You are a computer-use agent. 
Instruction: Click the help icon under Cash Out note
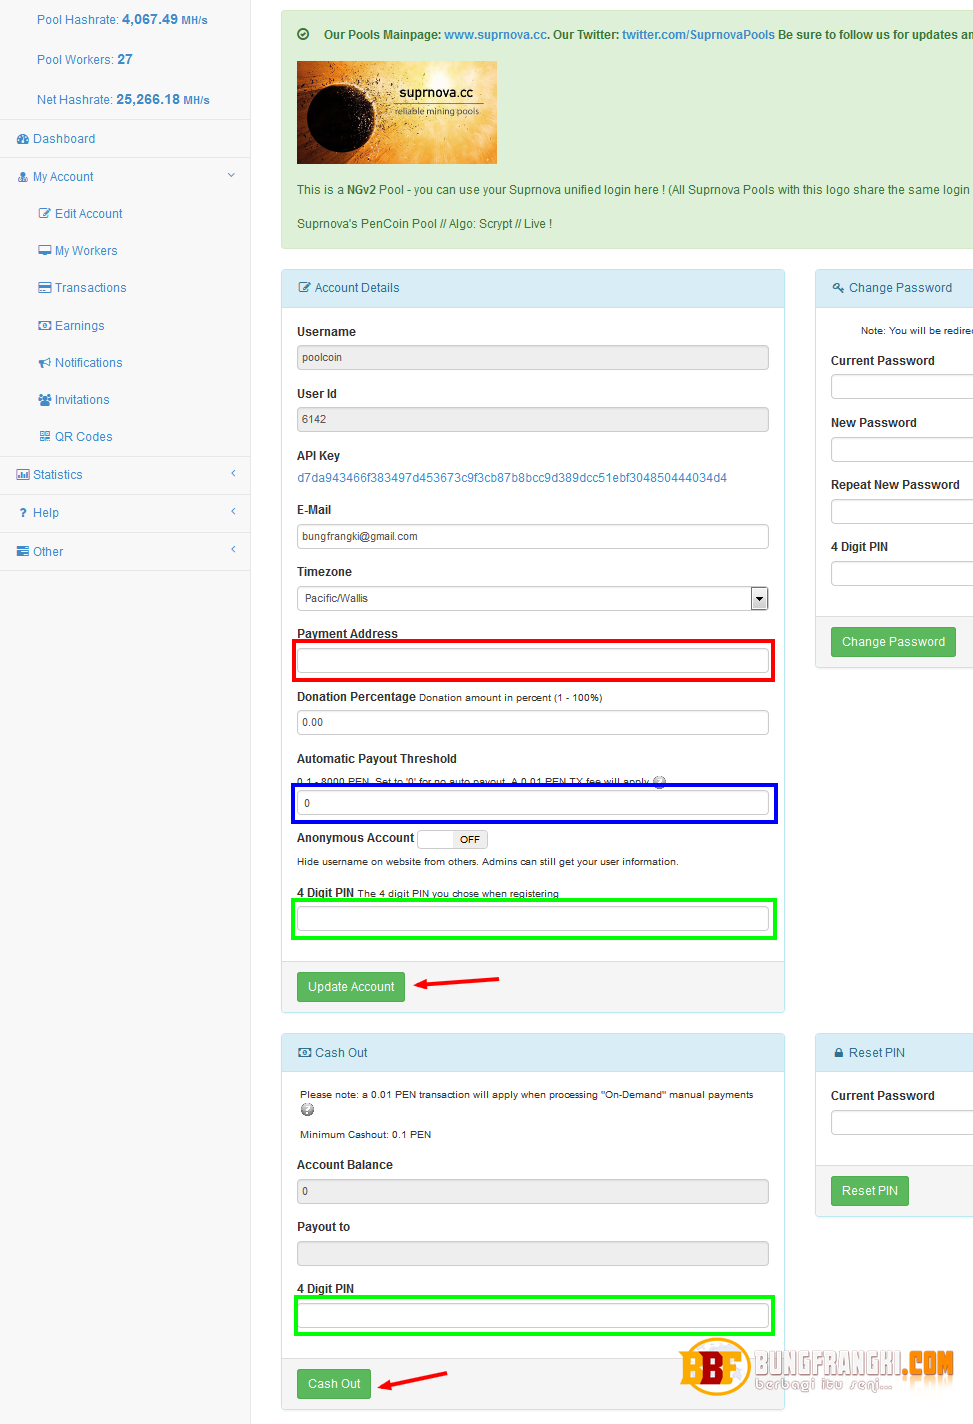307,1110
